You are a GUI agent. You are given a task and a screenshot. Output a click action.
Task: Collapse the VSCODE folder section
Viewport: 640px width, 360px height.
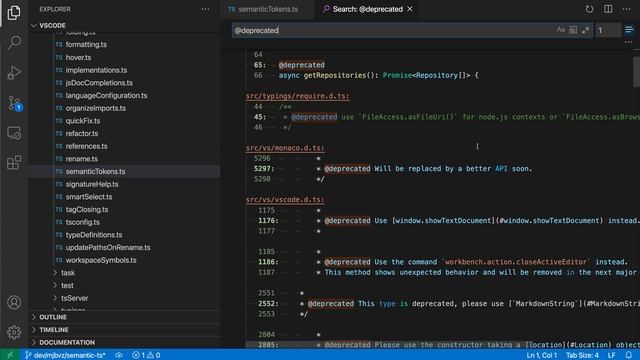pos(124,25)
